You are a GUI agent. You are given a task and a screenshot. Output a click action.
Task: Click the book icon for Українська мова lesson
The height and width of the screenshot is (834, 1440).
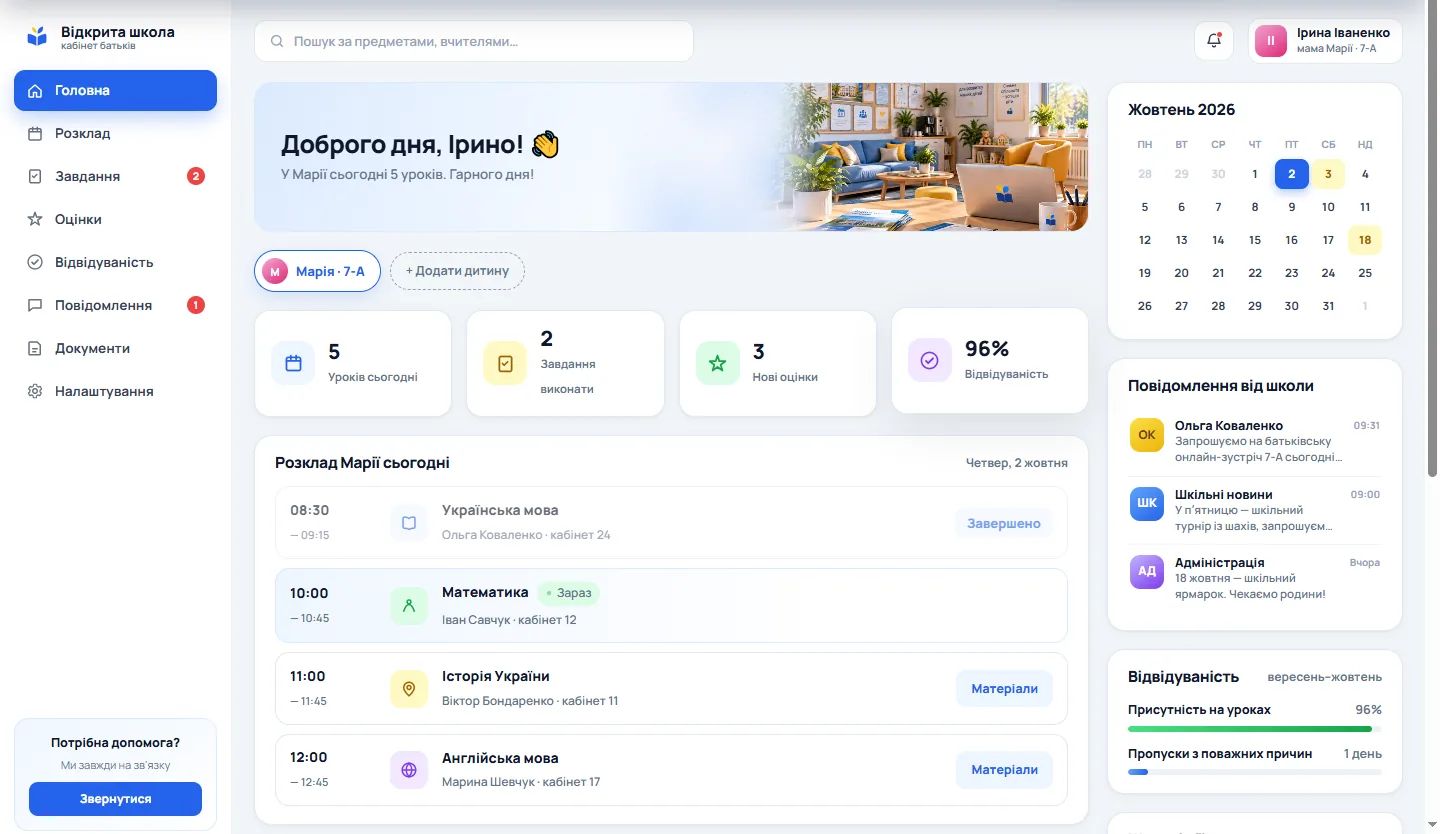408,522
